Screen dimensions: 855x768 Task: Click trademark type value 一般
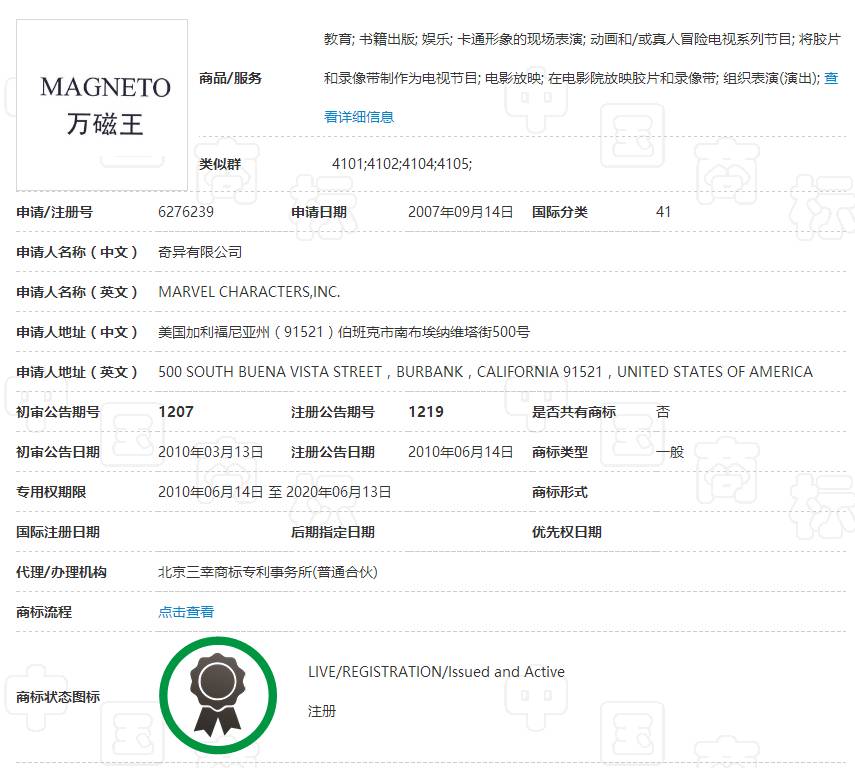point(670,452)
